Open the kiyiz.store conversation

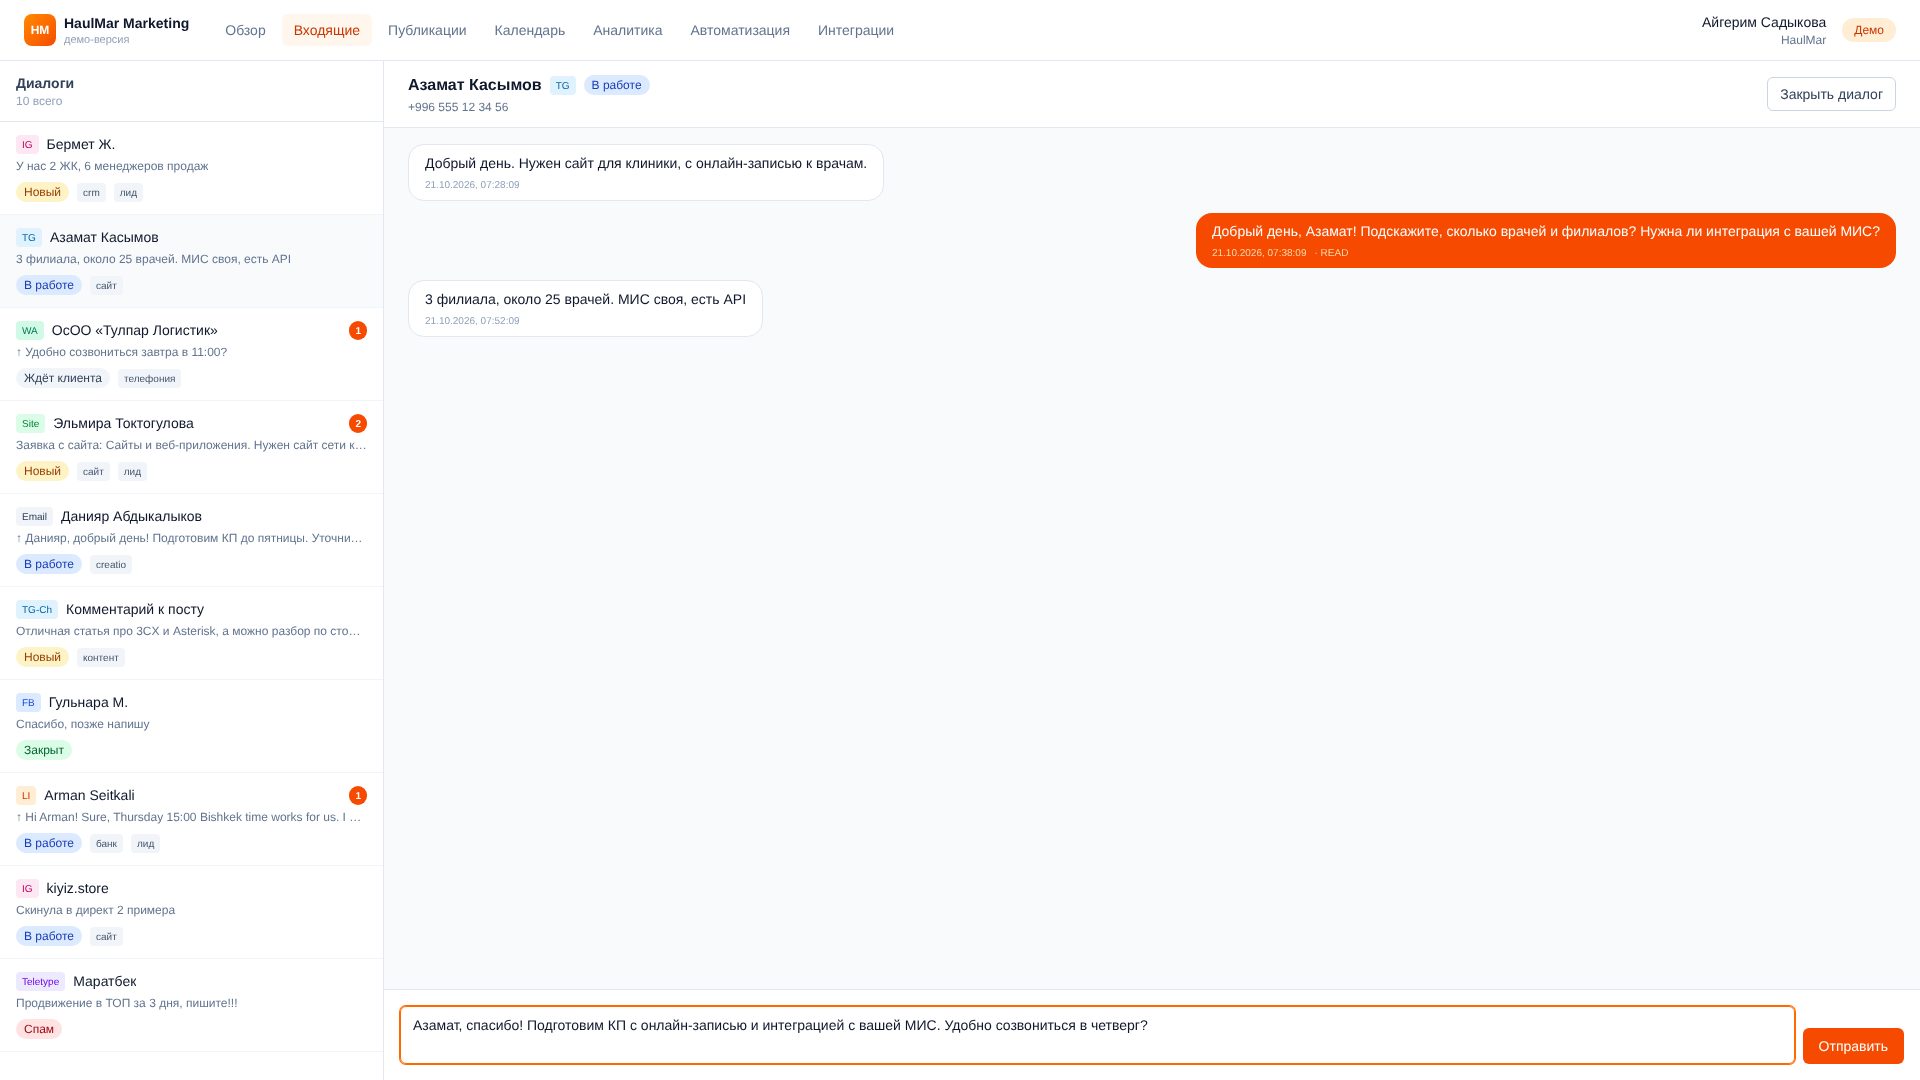point(191,912)
